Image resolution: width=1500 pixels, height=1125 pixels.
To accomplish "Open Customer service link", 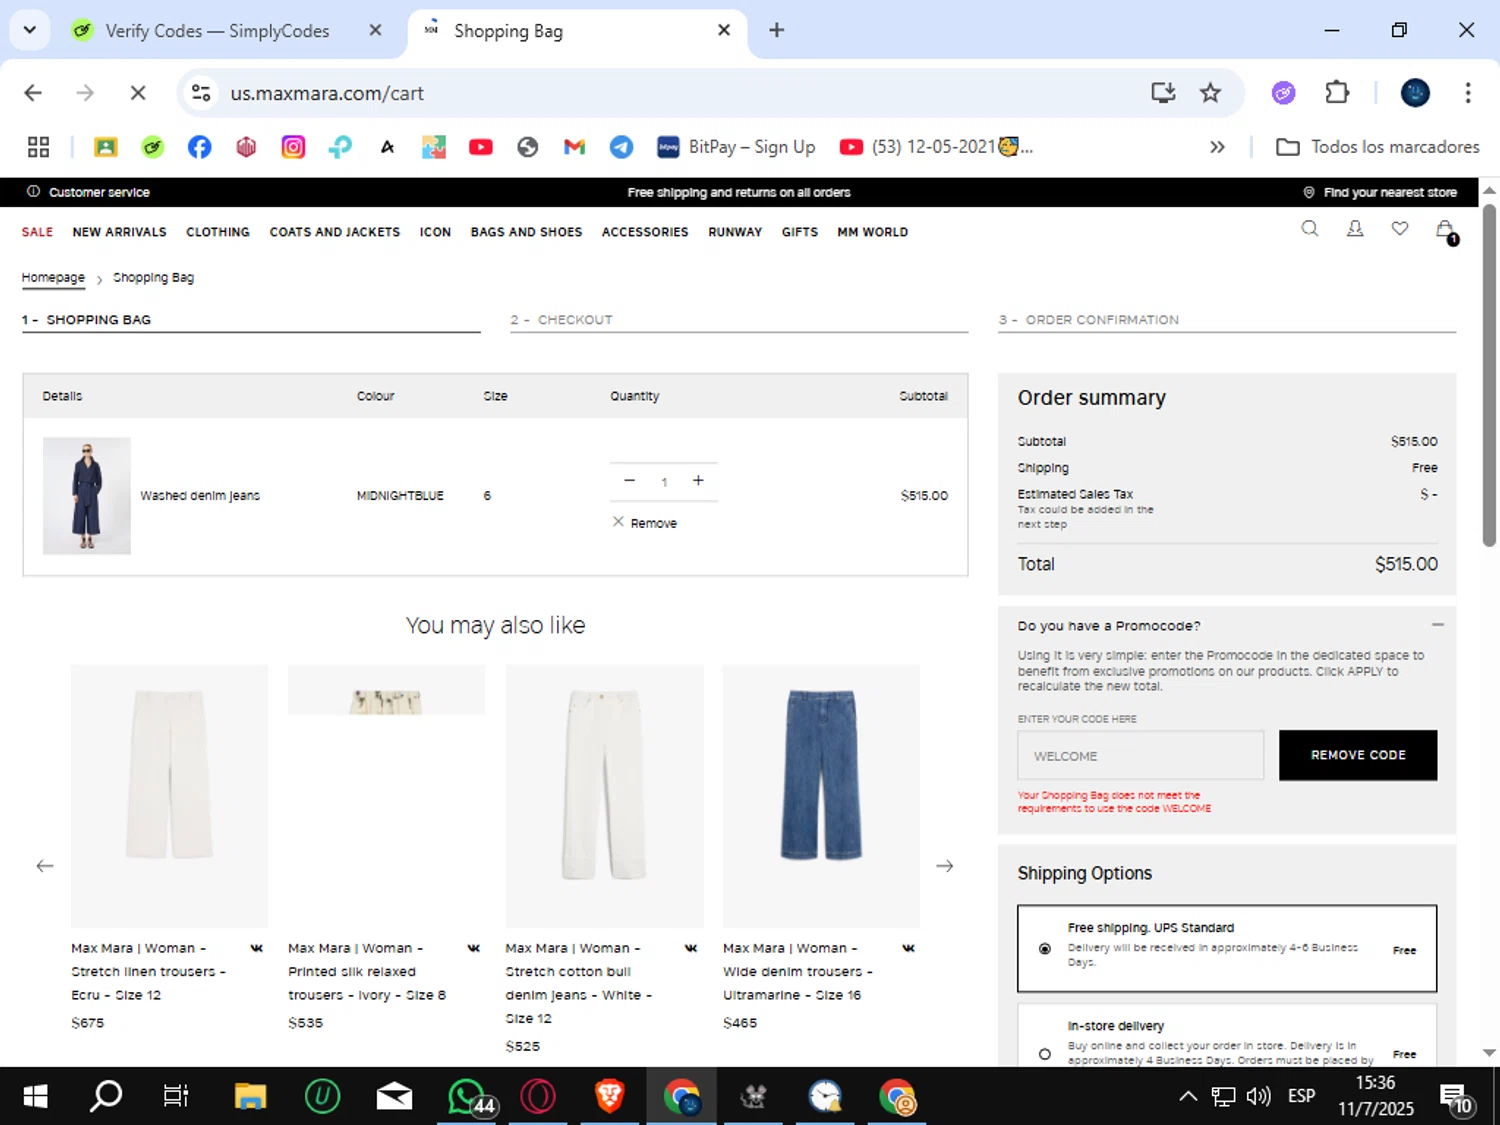I will [x=88, y=192].
